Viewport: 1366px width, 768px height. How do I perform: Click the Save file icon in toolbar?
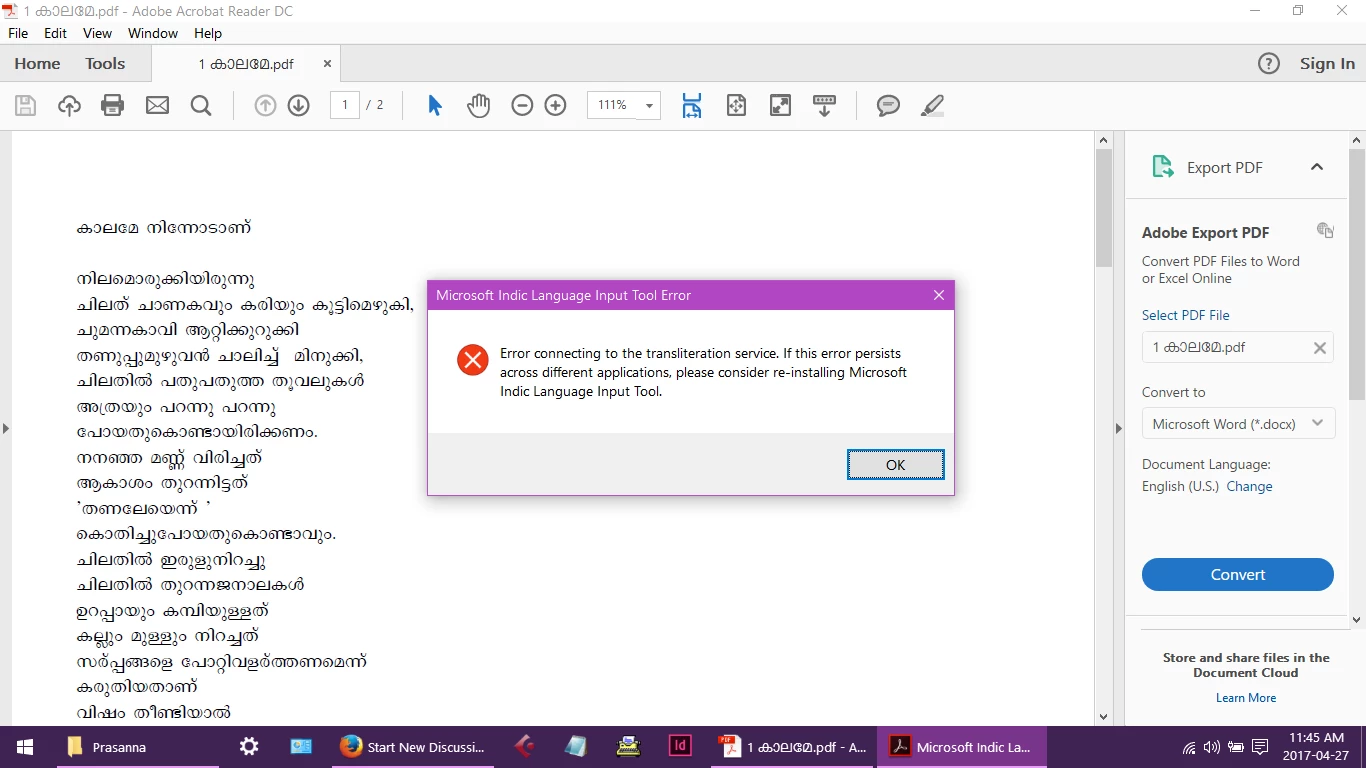(25, 105)
